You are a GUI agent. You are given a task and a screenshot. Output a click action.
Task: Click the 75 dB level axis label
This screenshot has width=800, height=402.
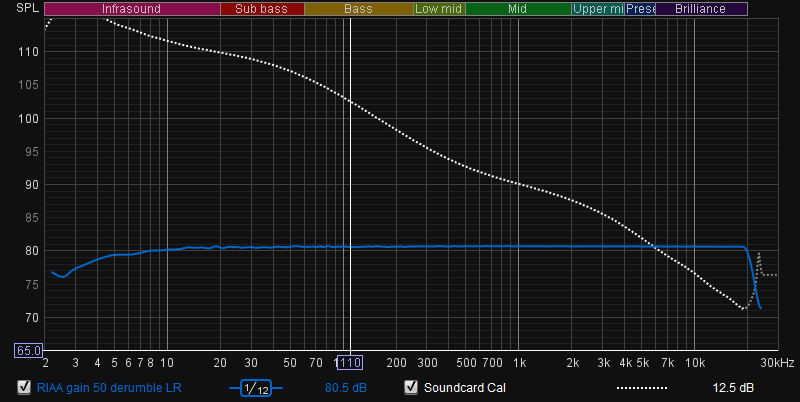coord(32,284)
